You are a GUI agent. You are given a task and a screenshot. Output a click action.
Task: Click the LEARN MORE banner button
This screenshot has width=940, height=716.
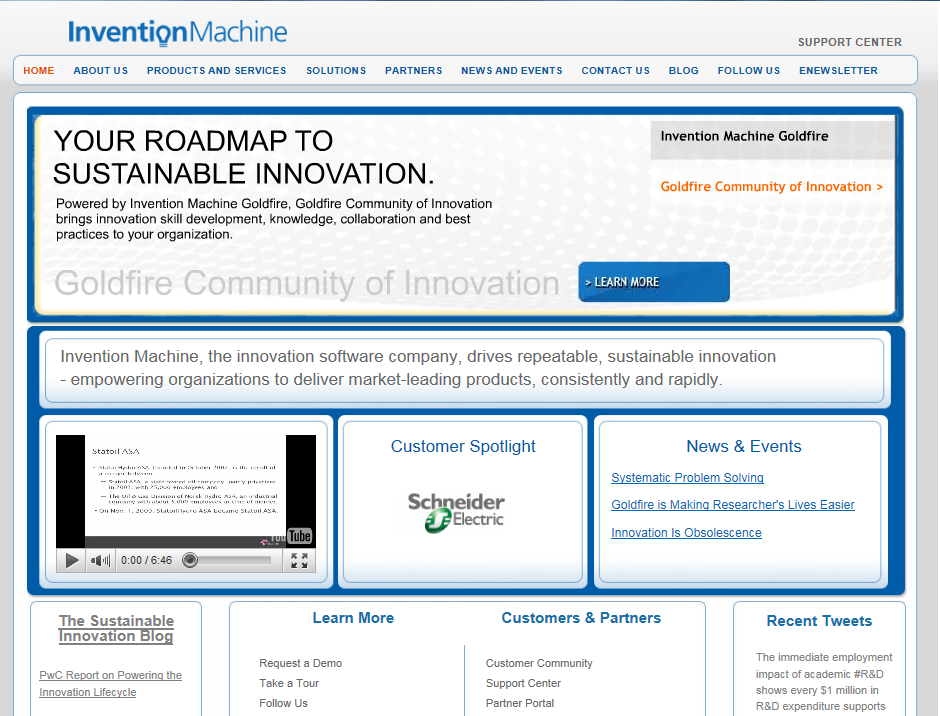[654, 282]
